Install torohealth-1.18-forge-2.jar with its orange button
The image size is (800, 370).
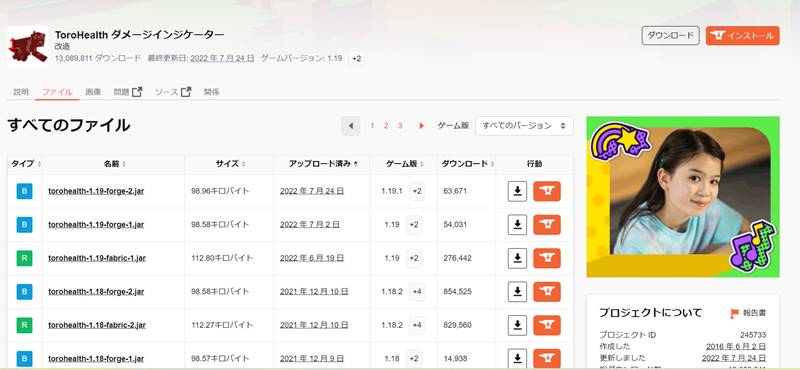pyautogui.click(x=547, y=291)
